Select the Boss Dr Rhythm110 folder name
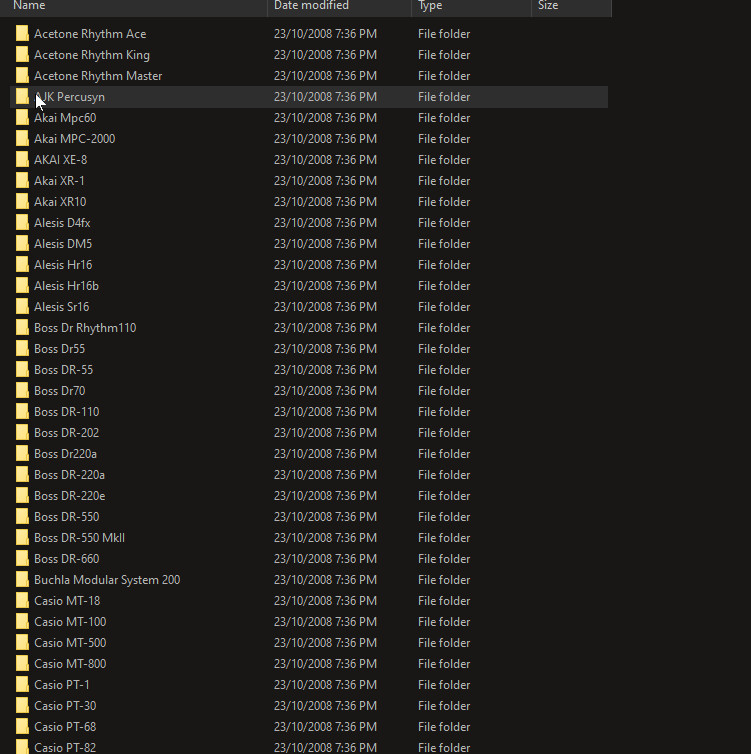The height and width of the screenshot is (754, 751). (x=85, y=327)
